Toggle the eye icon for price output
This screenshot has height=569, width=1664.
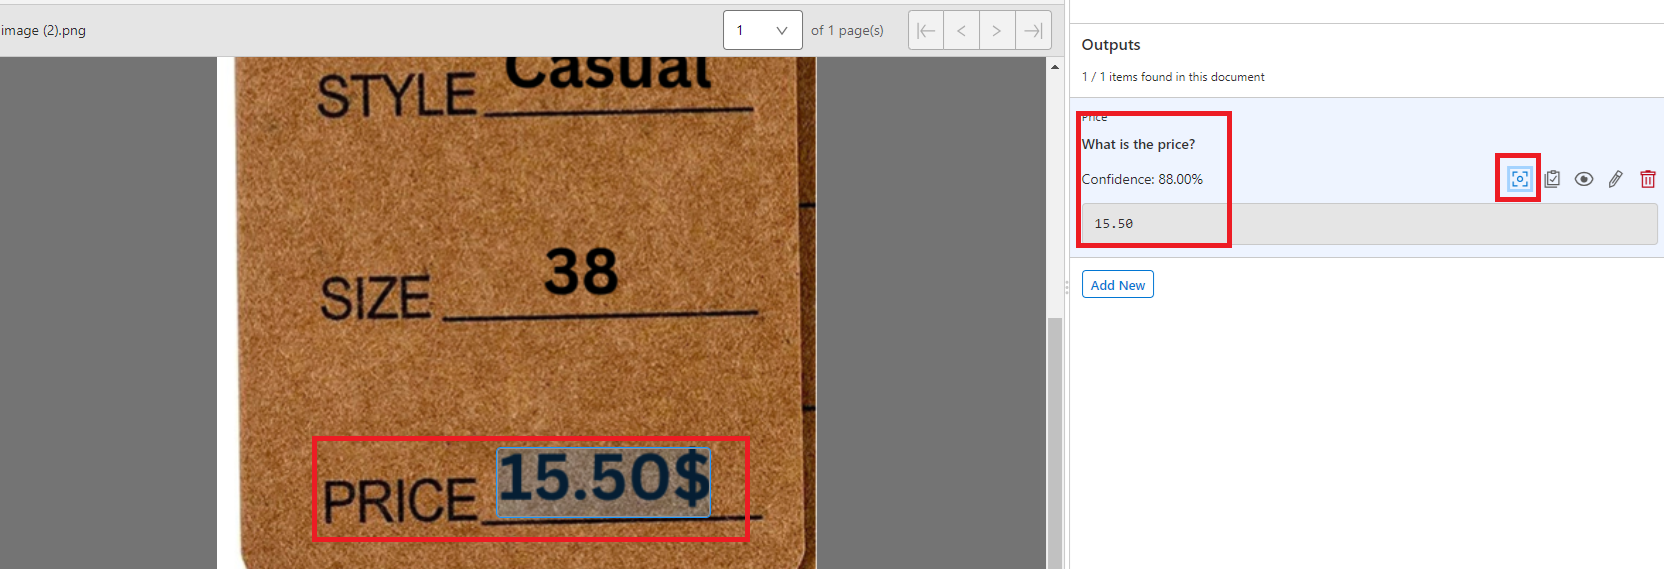point(1584,179)
